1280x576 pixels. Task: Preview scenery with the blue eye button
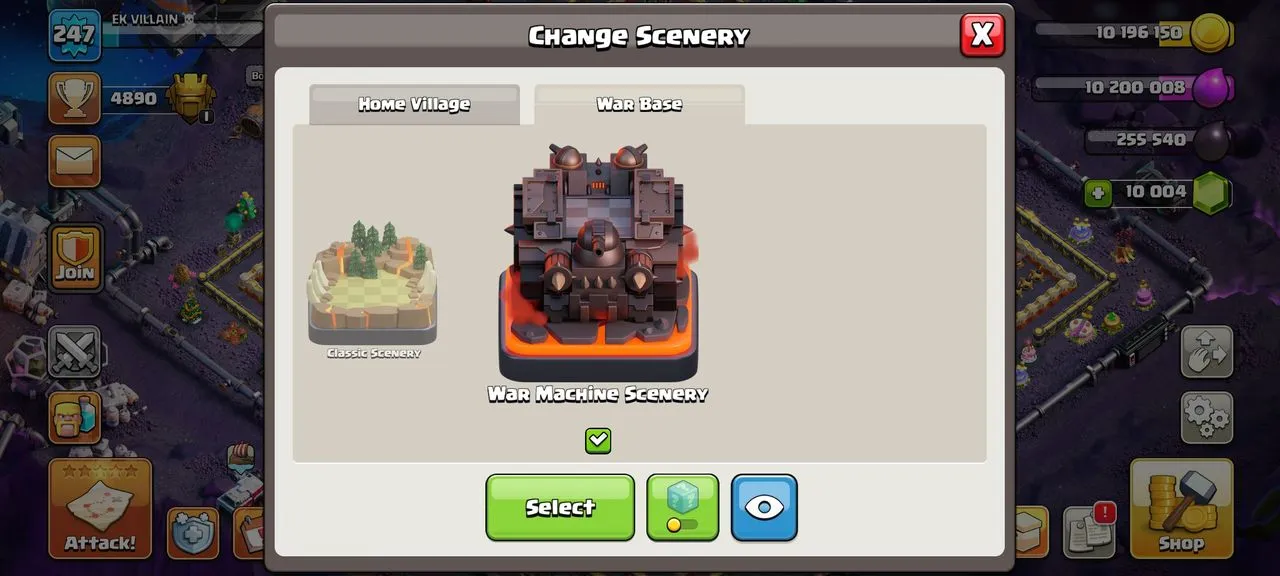[x=764, y=507]
